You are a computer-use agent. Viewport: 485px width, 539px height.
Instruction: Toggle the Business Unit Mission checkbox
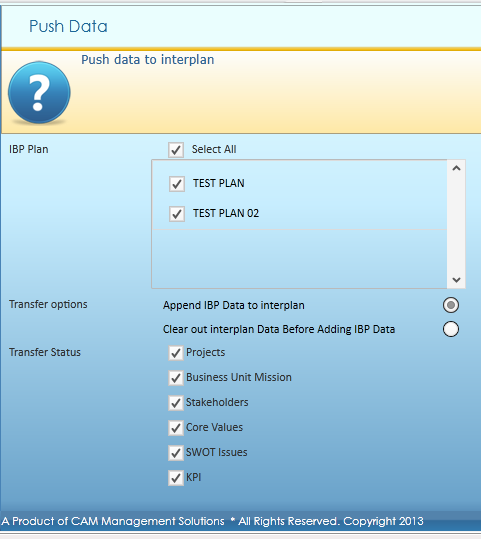click(x=176, y=378)
